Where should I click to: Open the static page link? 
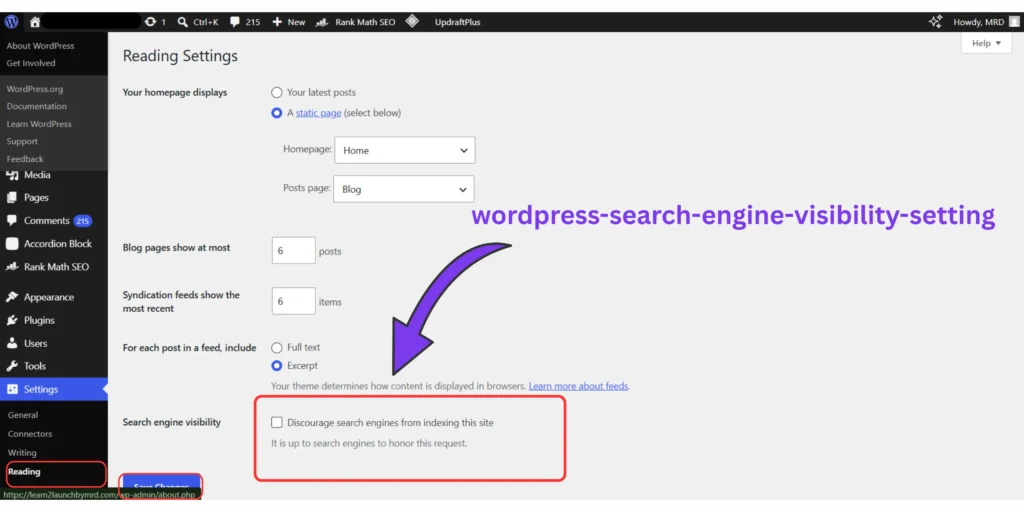click(319, 113)
